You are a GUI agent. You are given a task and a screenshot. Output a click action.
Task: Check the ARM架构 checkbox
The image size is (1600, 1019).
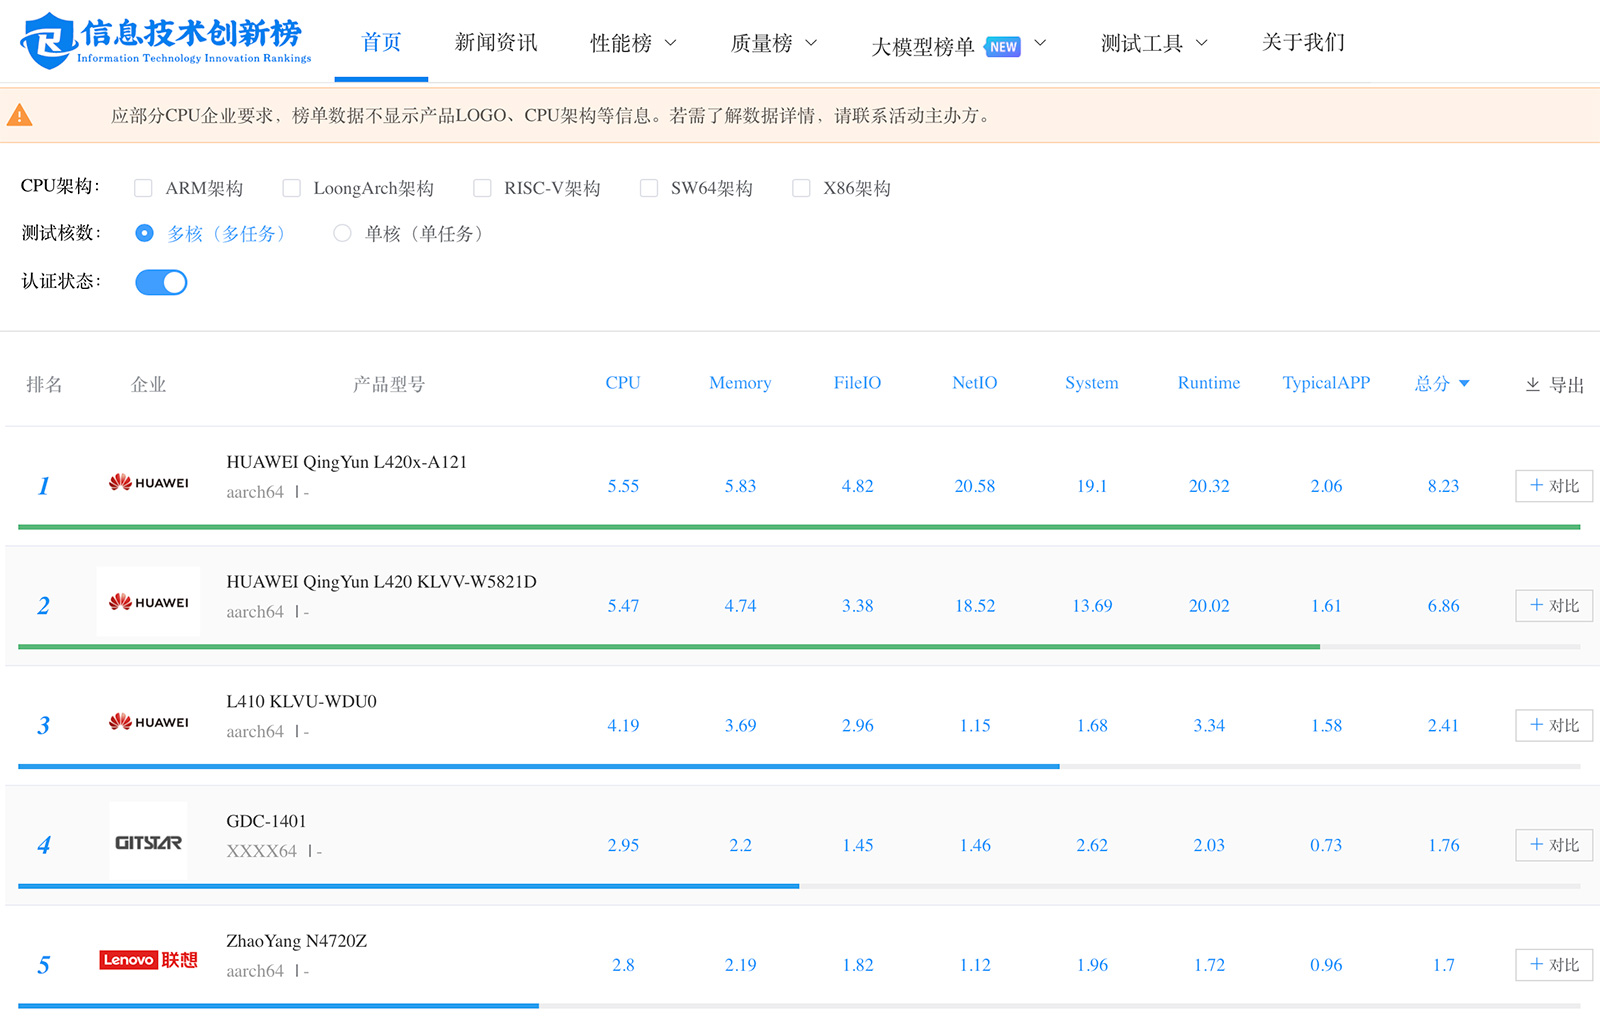click(144, 189)
